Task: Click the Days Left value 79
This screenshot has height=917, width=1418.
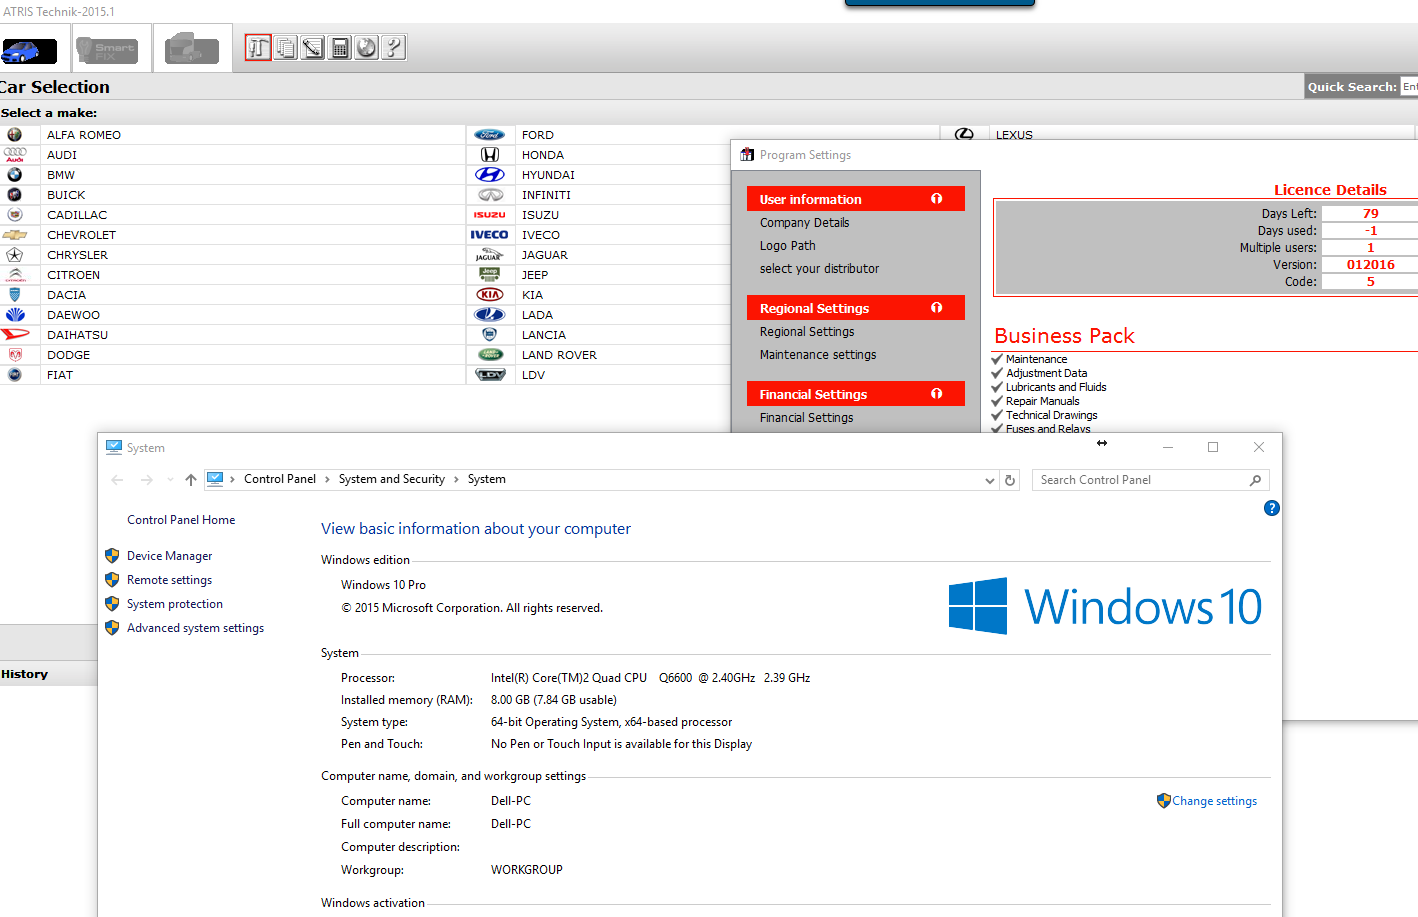Action: pyautogui.click(x=1370, y=213)
